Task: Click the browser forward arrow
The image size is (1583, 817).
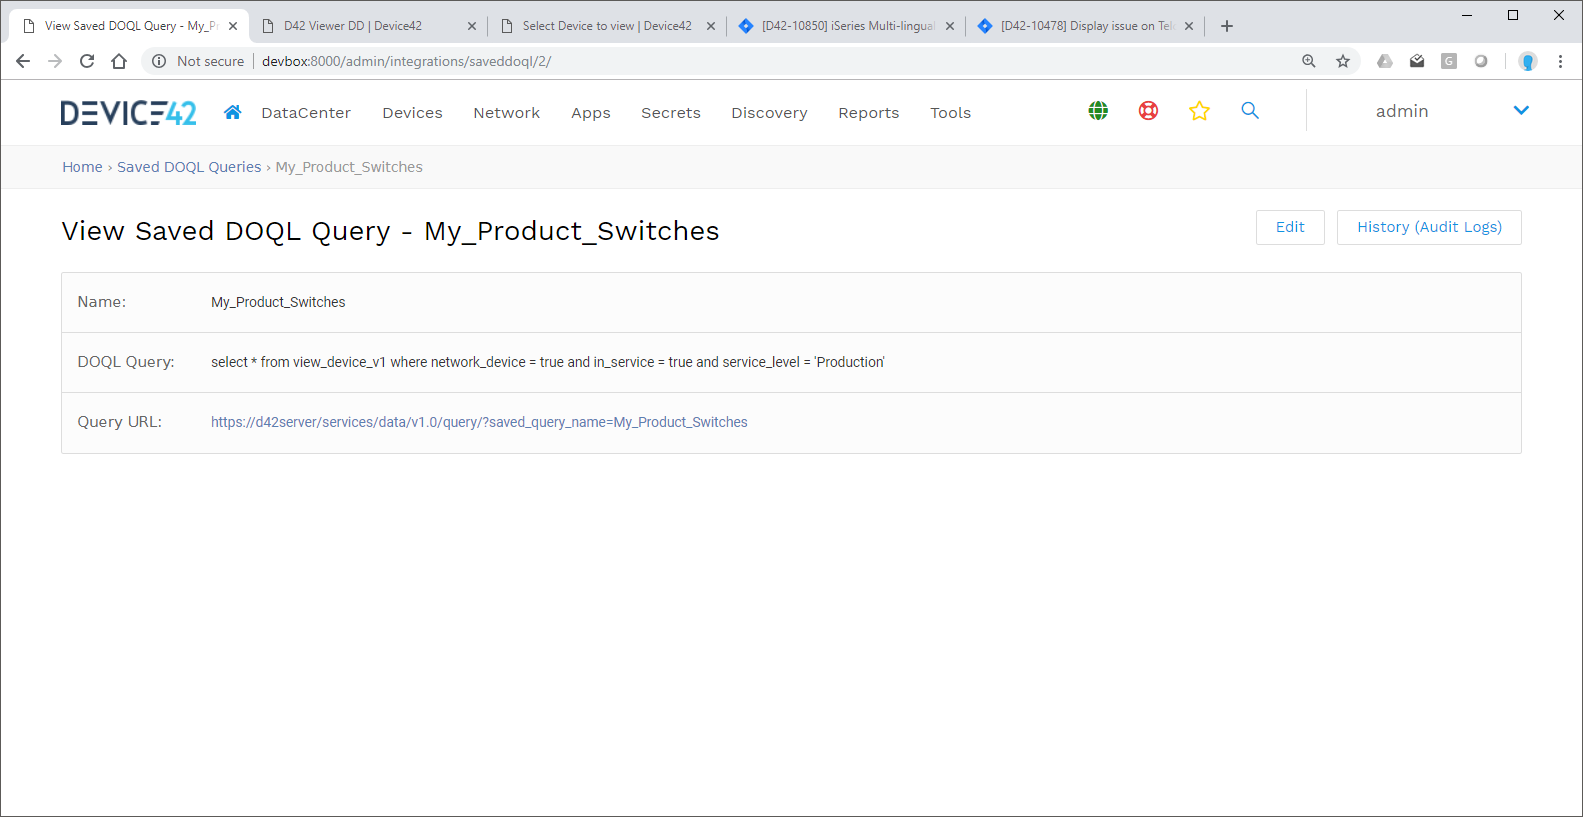Action: (x=55, y=61)
